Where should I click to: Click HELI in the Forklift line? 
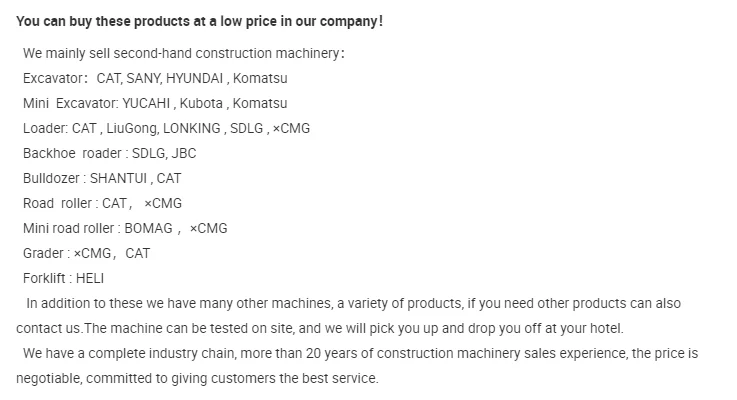(90, 278)
